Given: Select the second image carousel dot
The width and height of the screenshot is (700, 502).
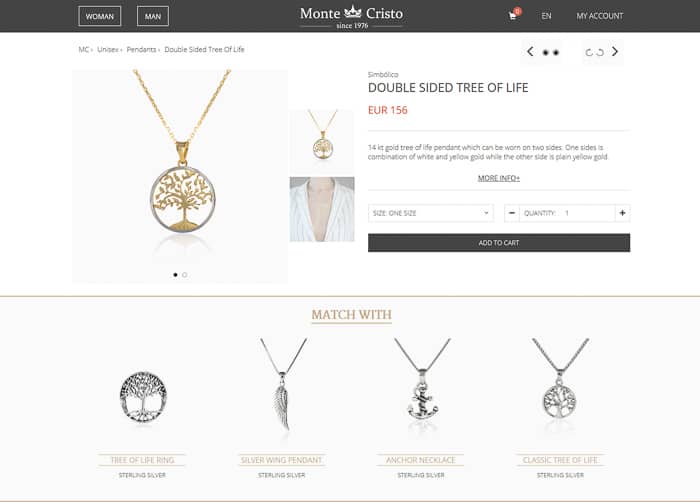Looking at the screenshot, I should [x=185, y=275].
